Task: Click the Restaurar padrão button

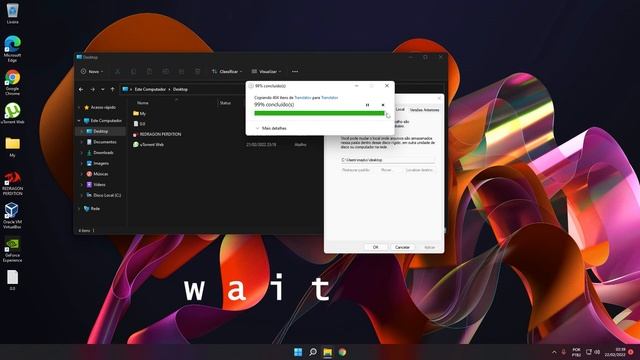Action: click(x=356, y=170)
